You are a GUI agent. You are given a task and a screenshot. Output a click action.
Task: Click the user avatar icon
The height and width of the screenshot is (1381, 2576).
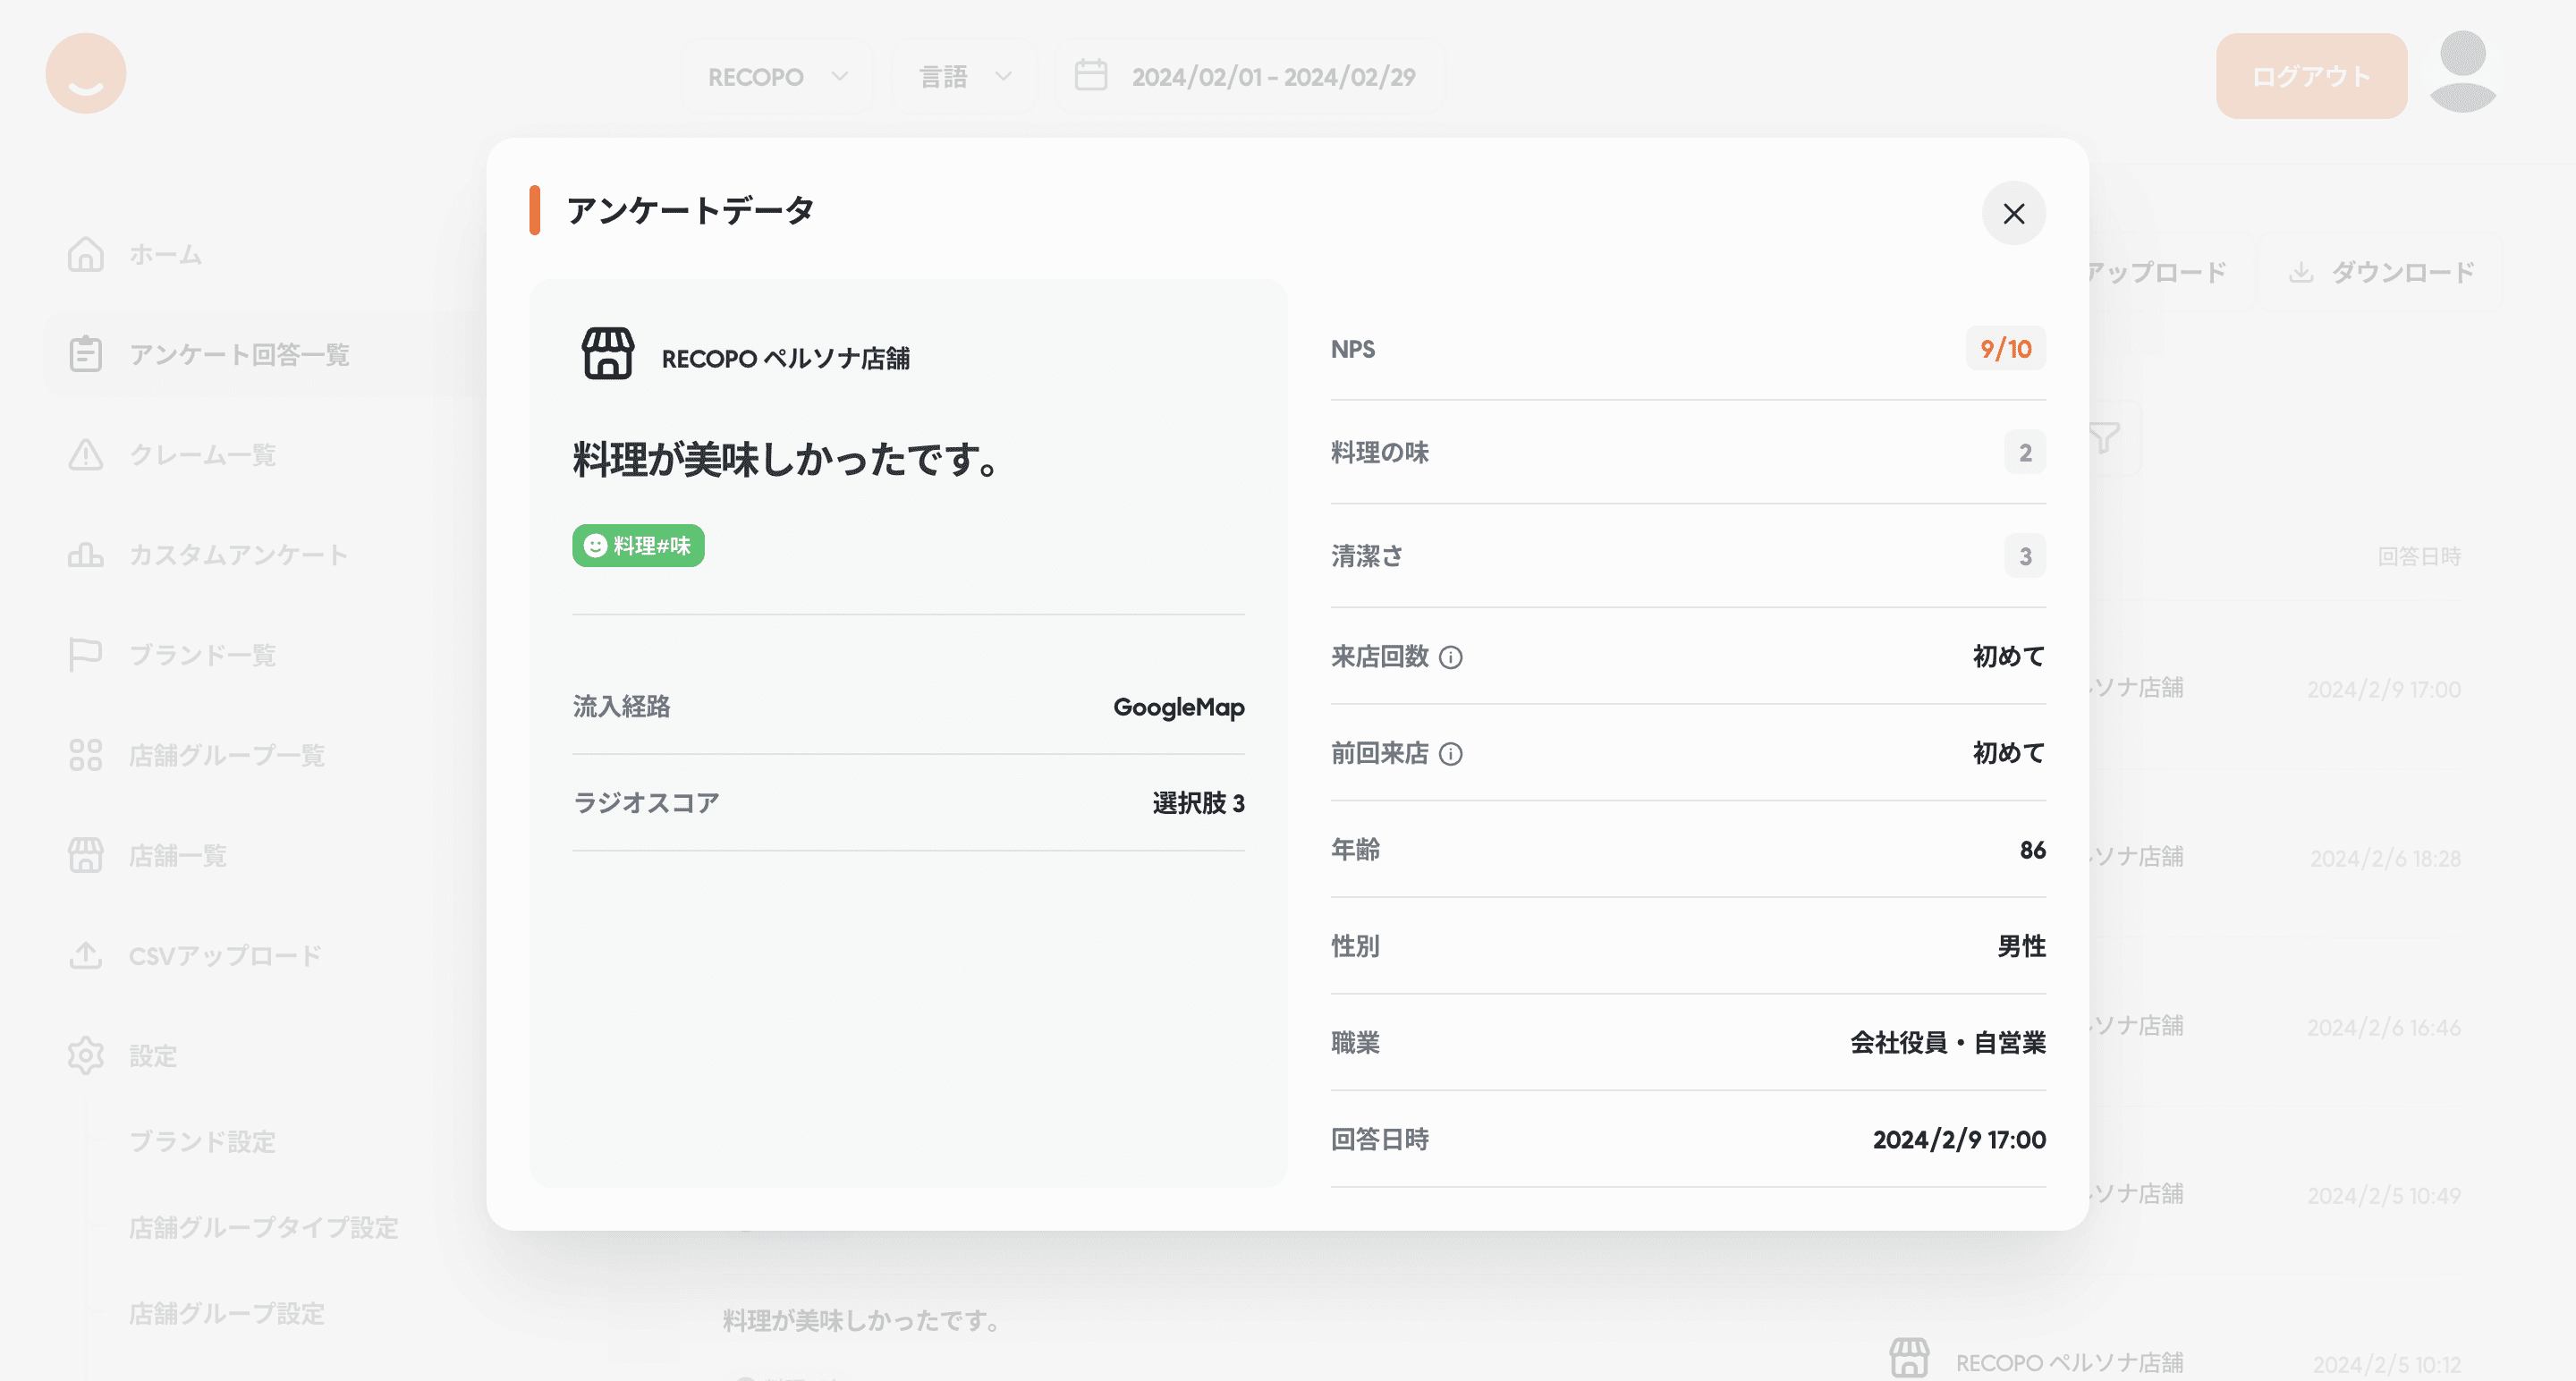(2462, 73)
